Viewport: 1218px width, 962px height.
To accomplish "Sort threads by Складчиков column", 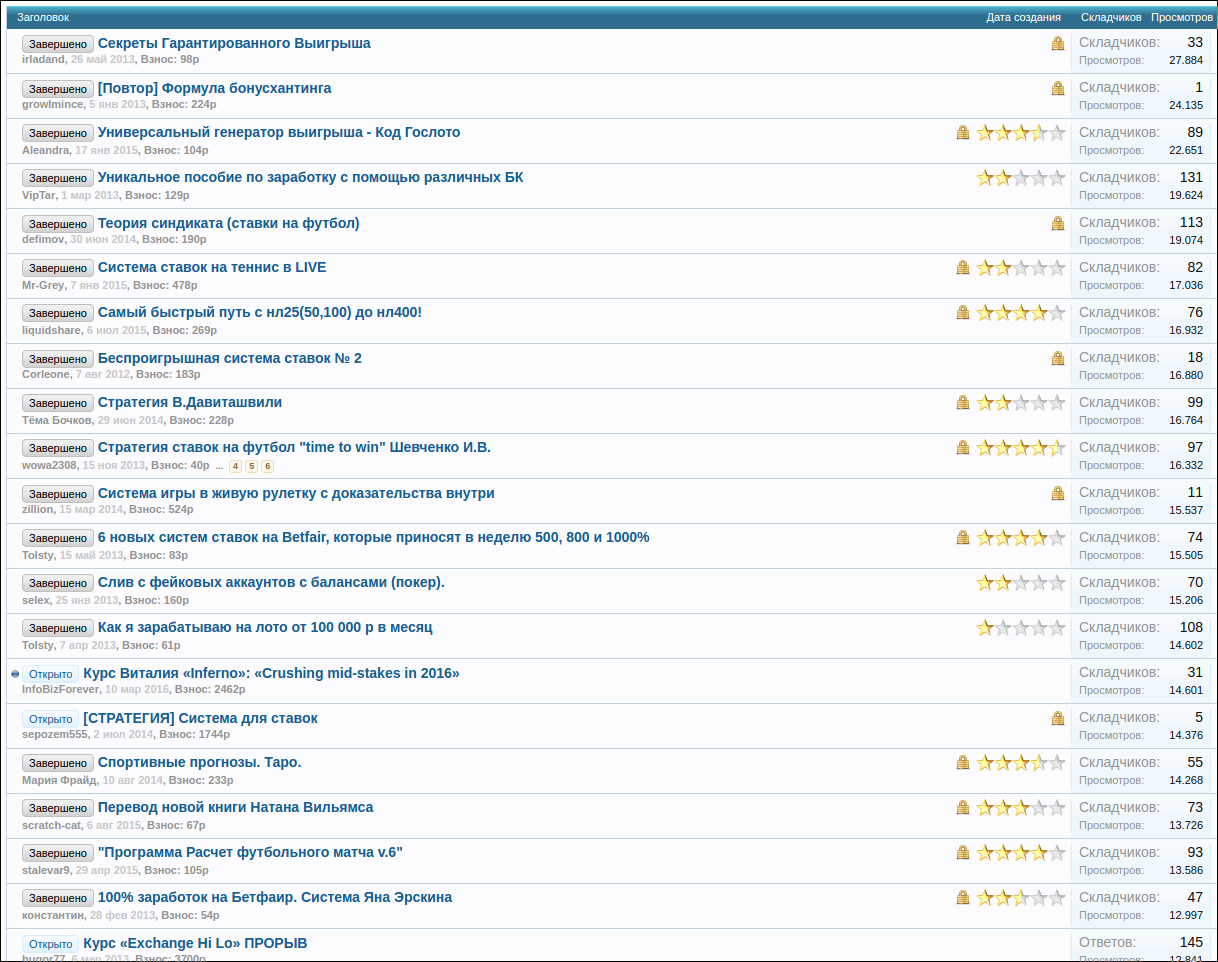I will 1111,17.
